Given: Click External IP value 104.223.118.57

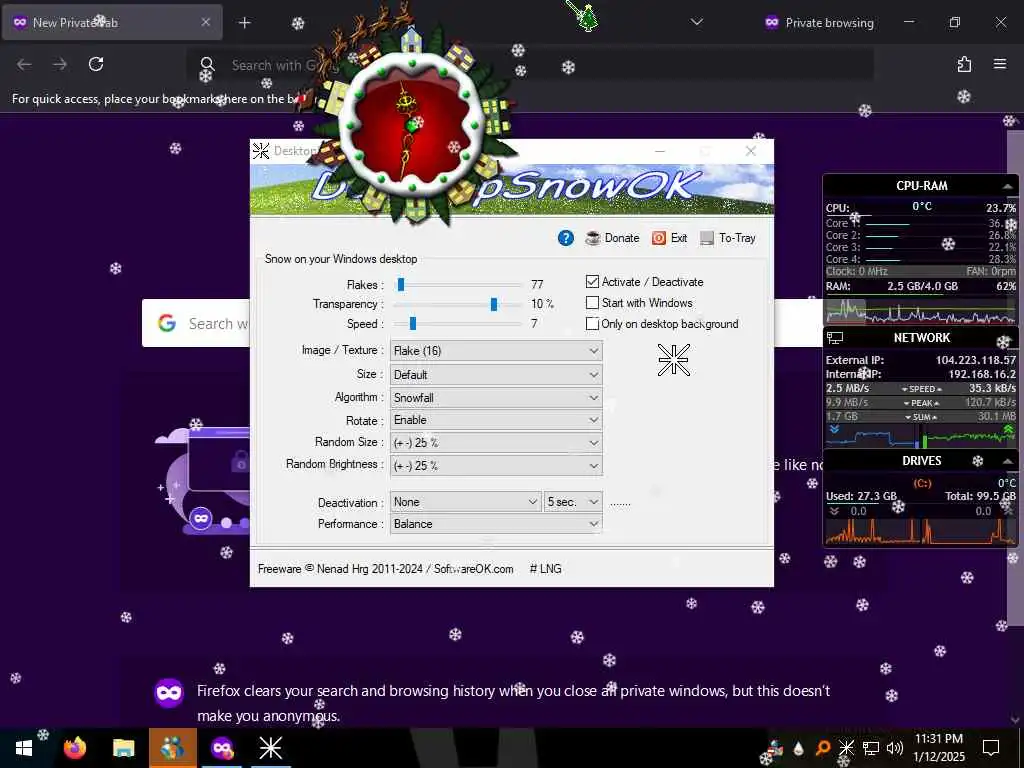Looking at the screenshot, I should click(x=976, y=360).
